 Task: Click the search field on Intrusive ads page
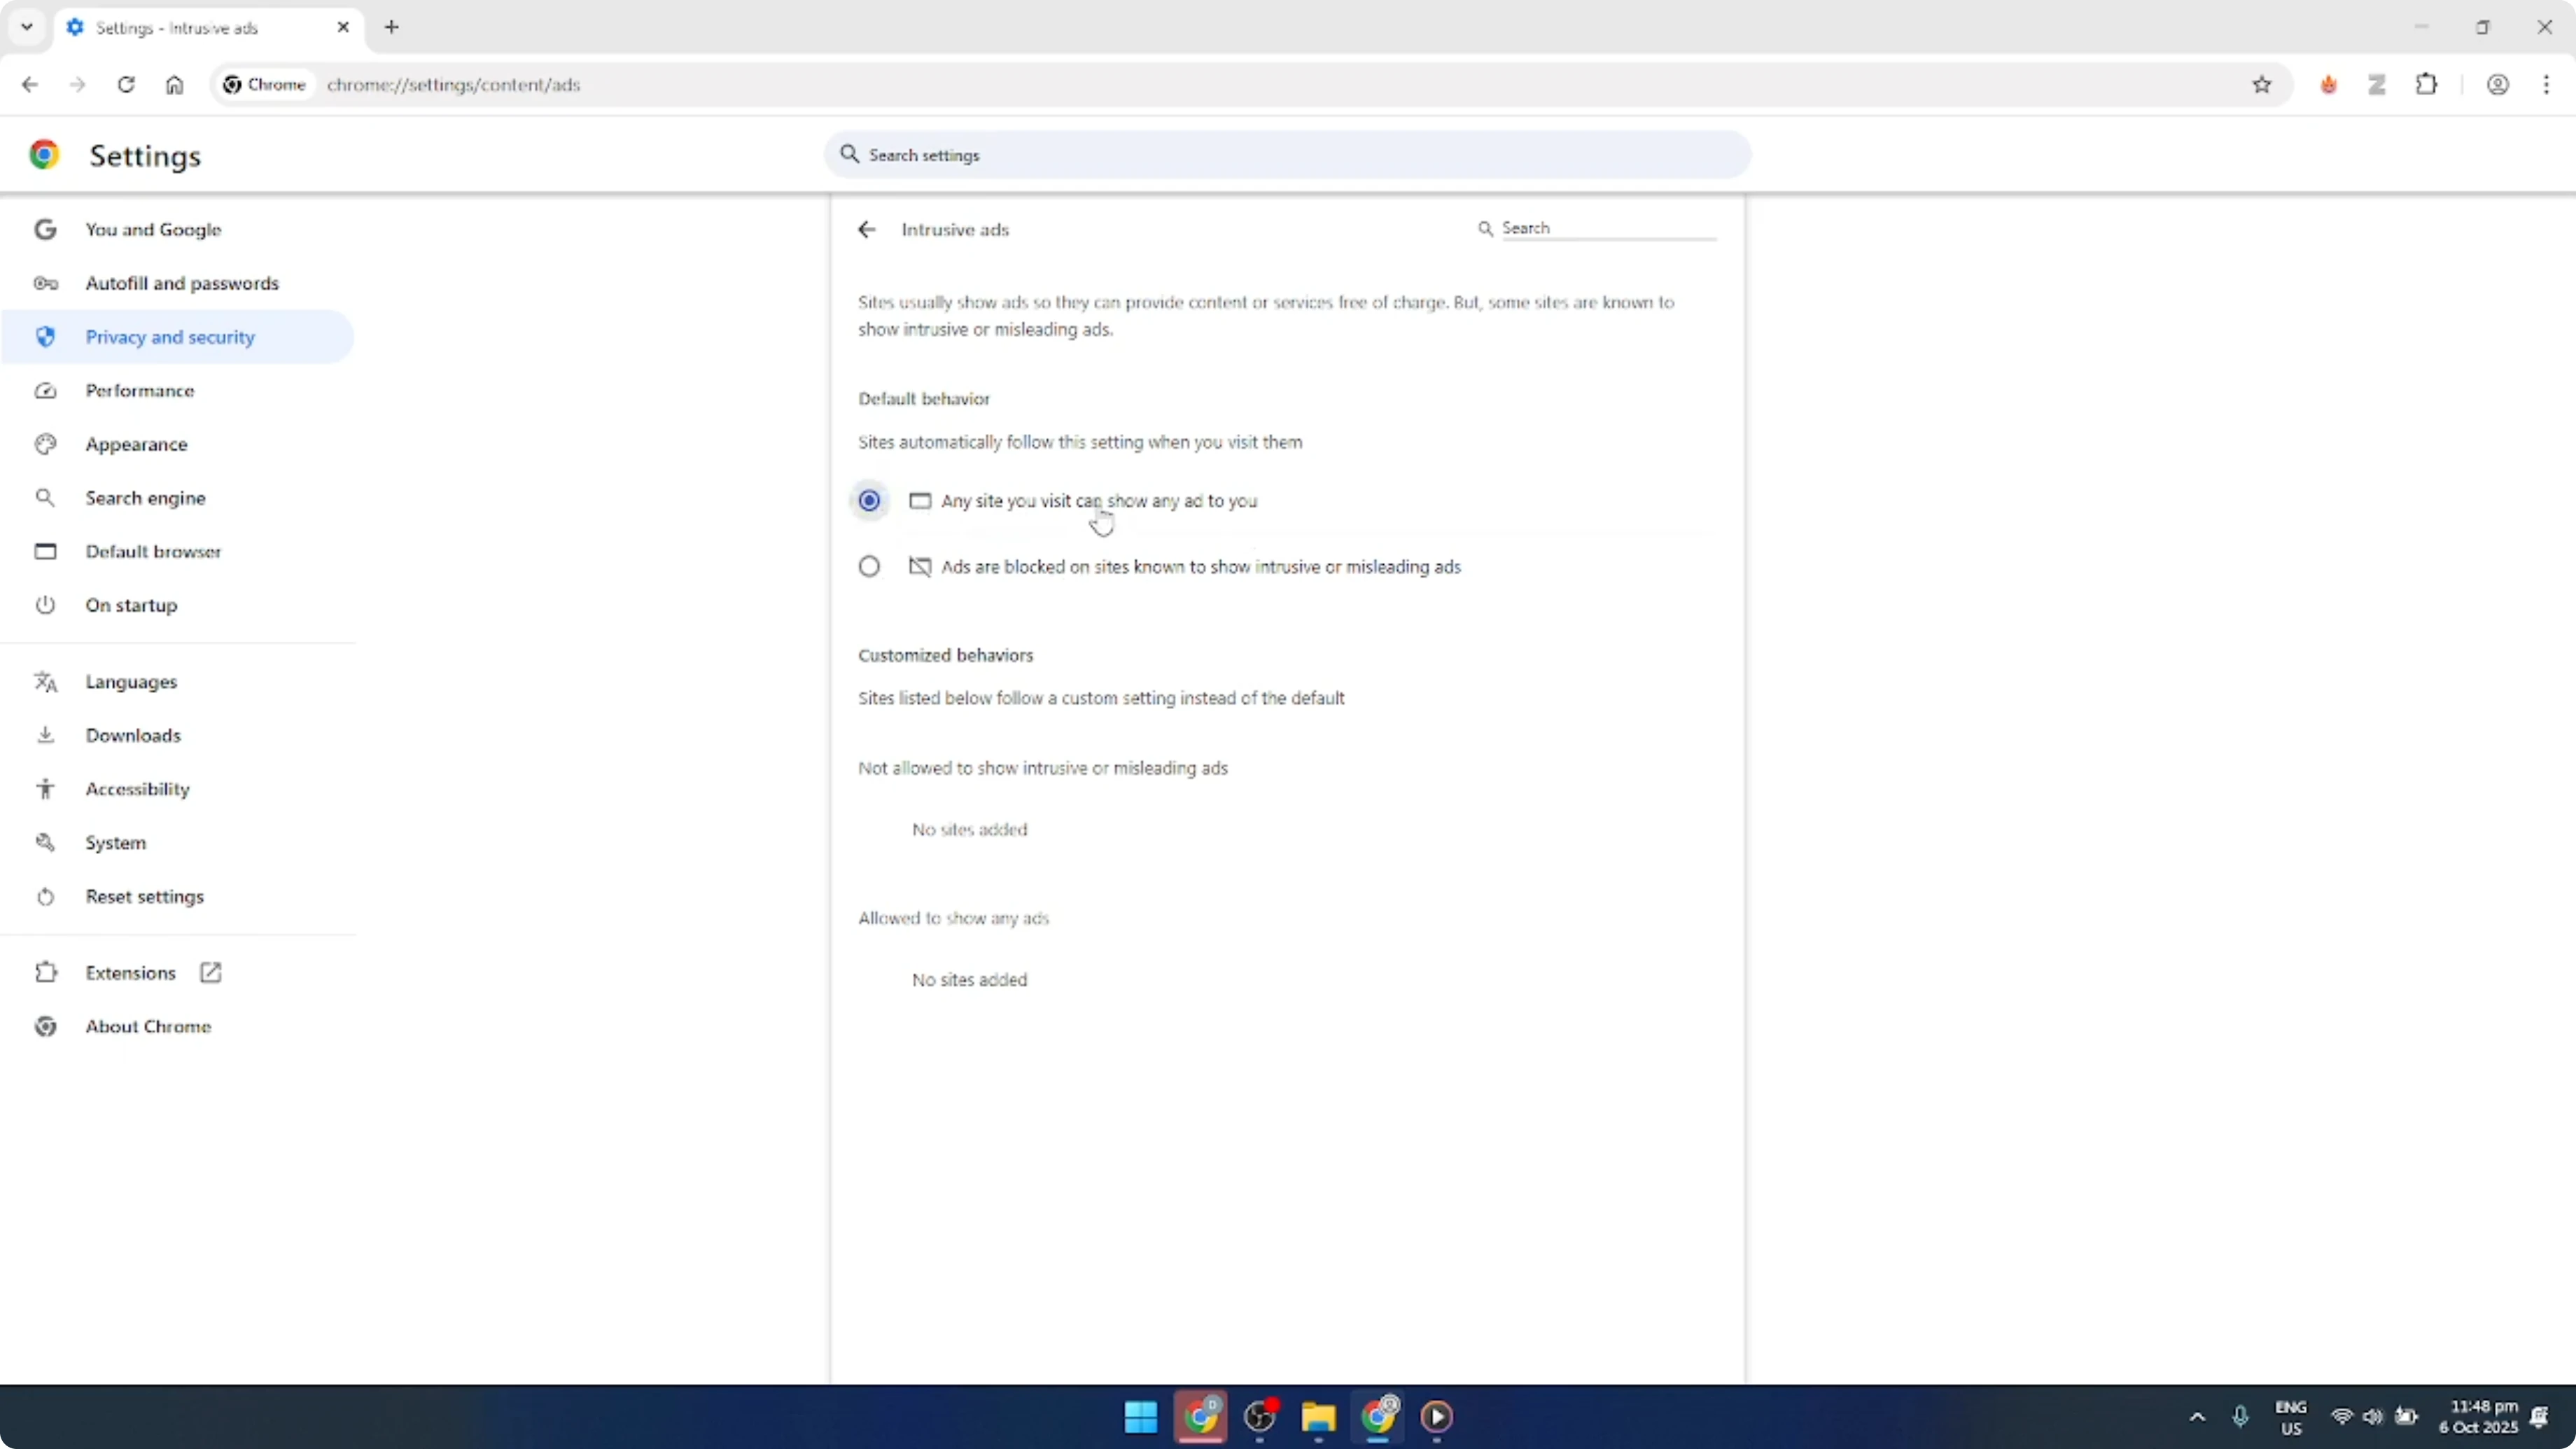1600,228
